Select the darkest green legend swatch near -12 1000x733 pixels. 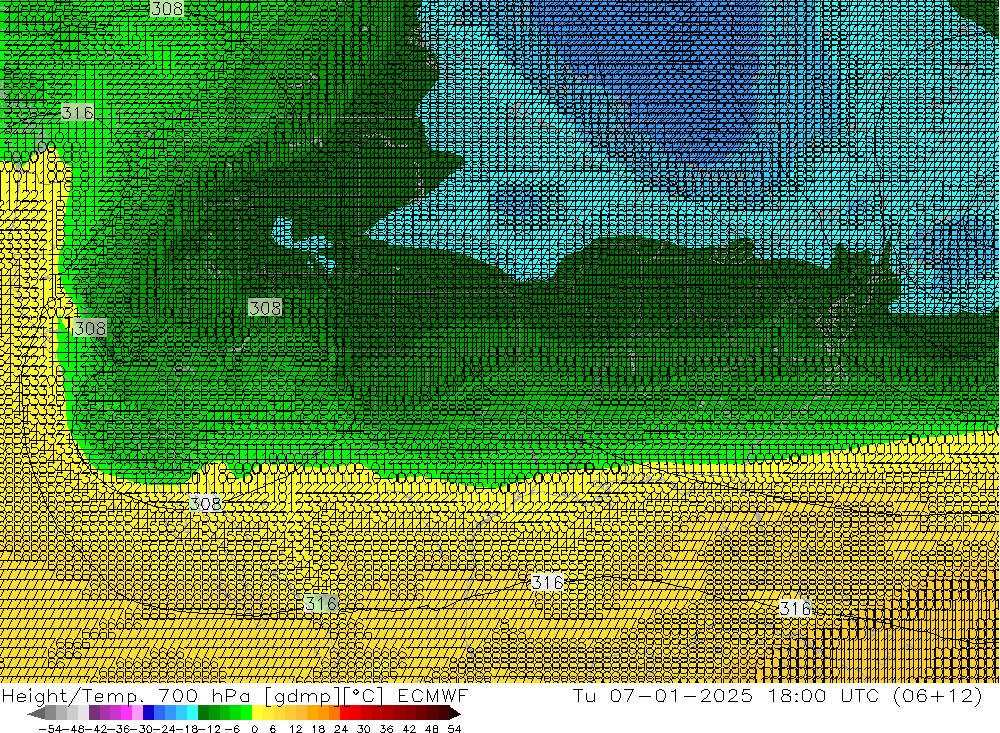pyautogui.click(x=203, y=713)
